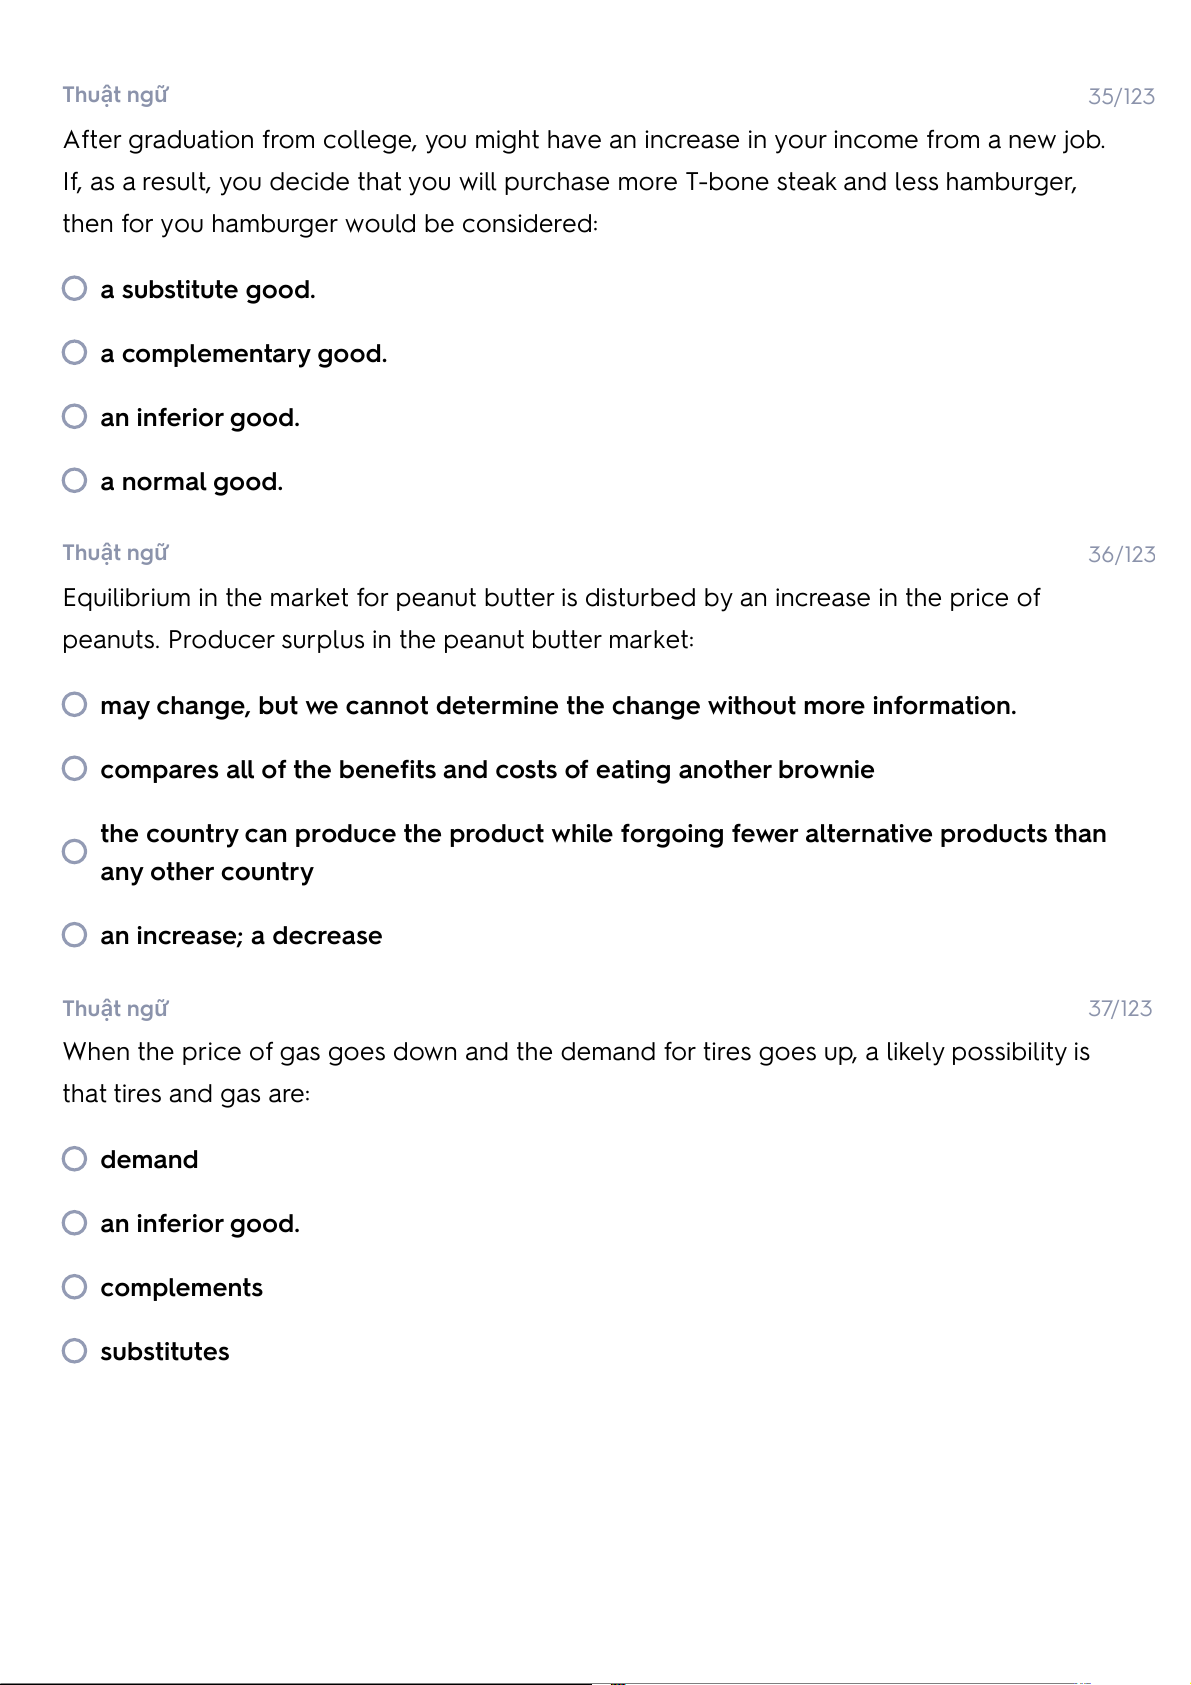This screenshot has width=1191, height=1685.
Task: Click the 'Thuật ngữ' label above question 36
Action: (115, 553)
